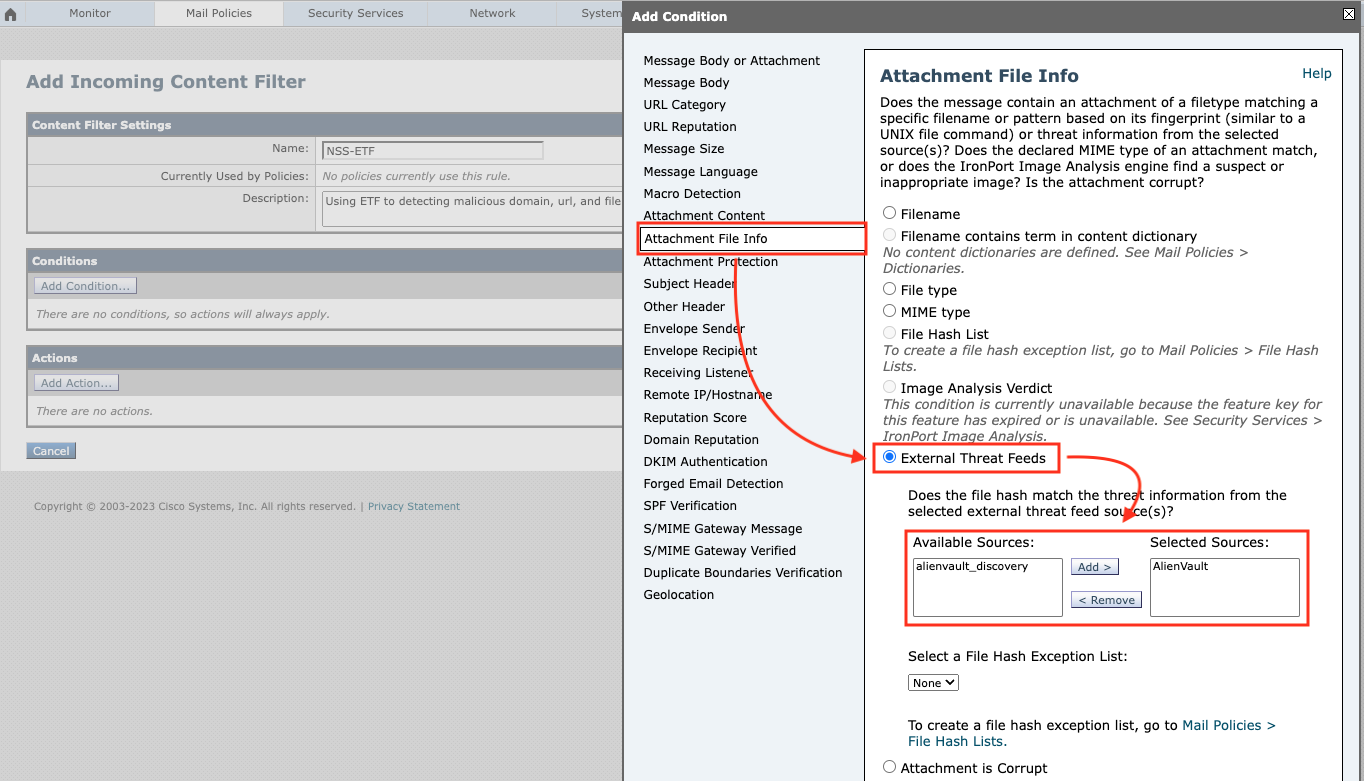
Task: Open the Help link
Action: coord(1317,73)
